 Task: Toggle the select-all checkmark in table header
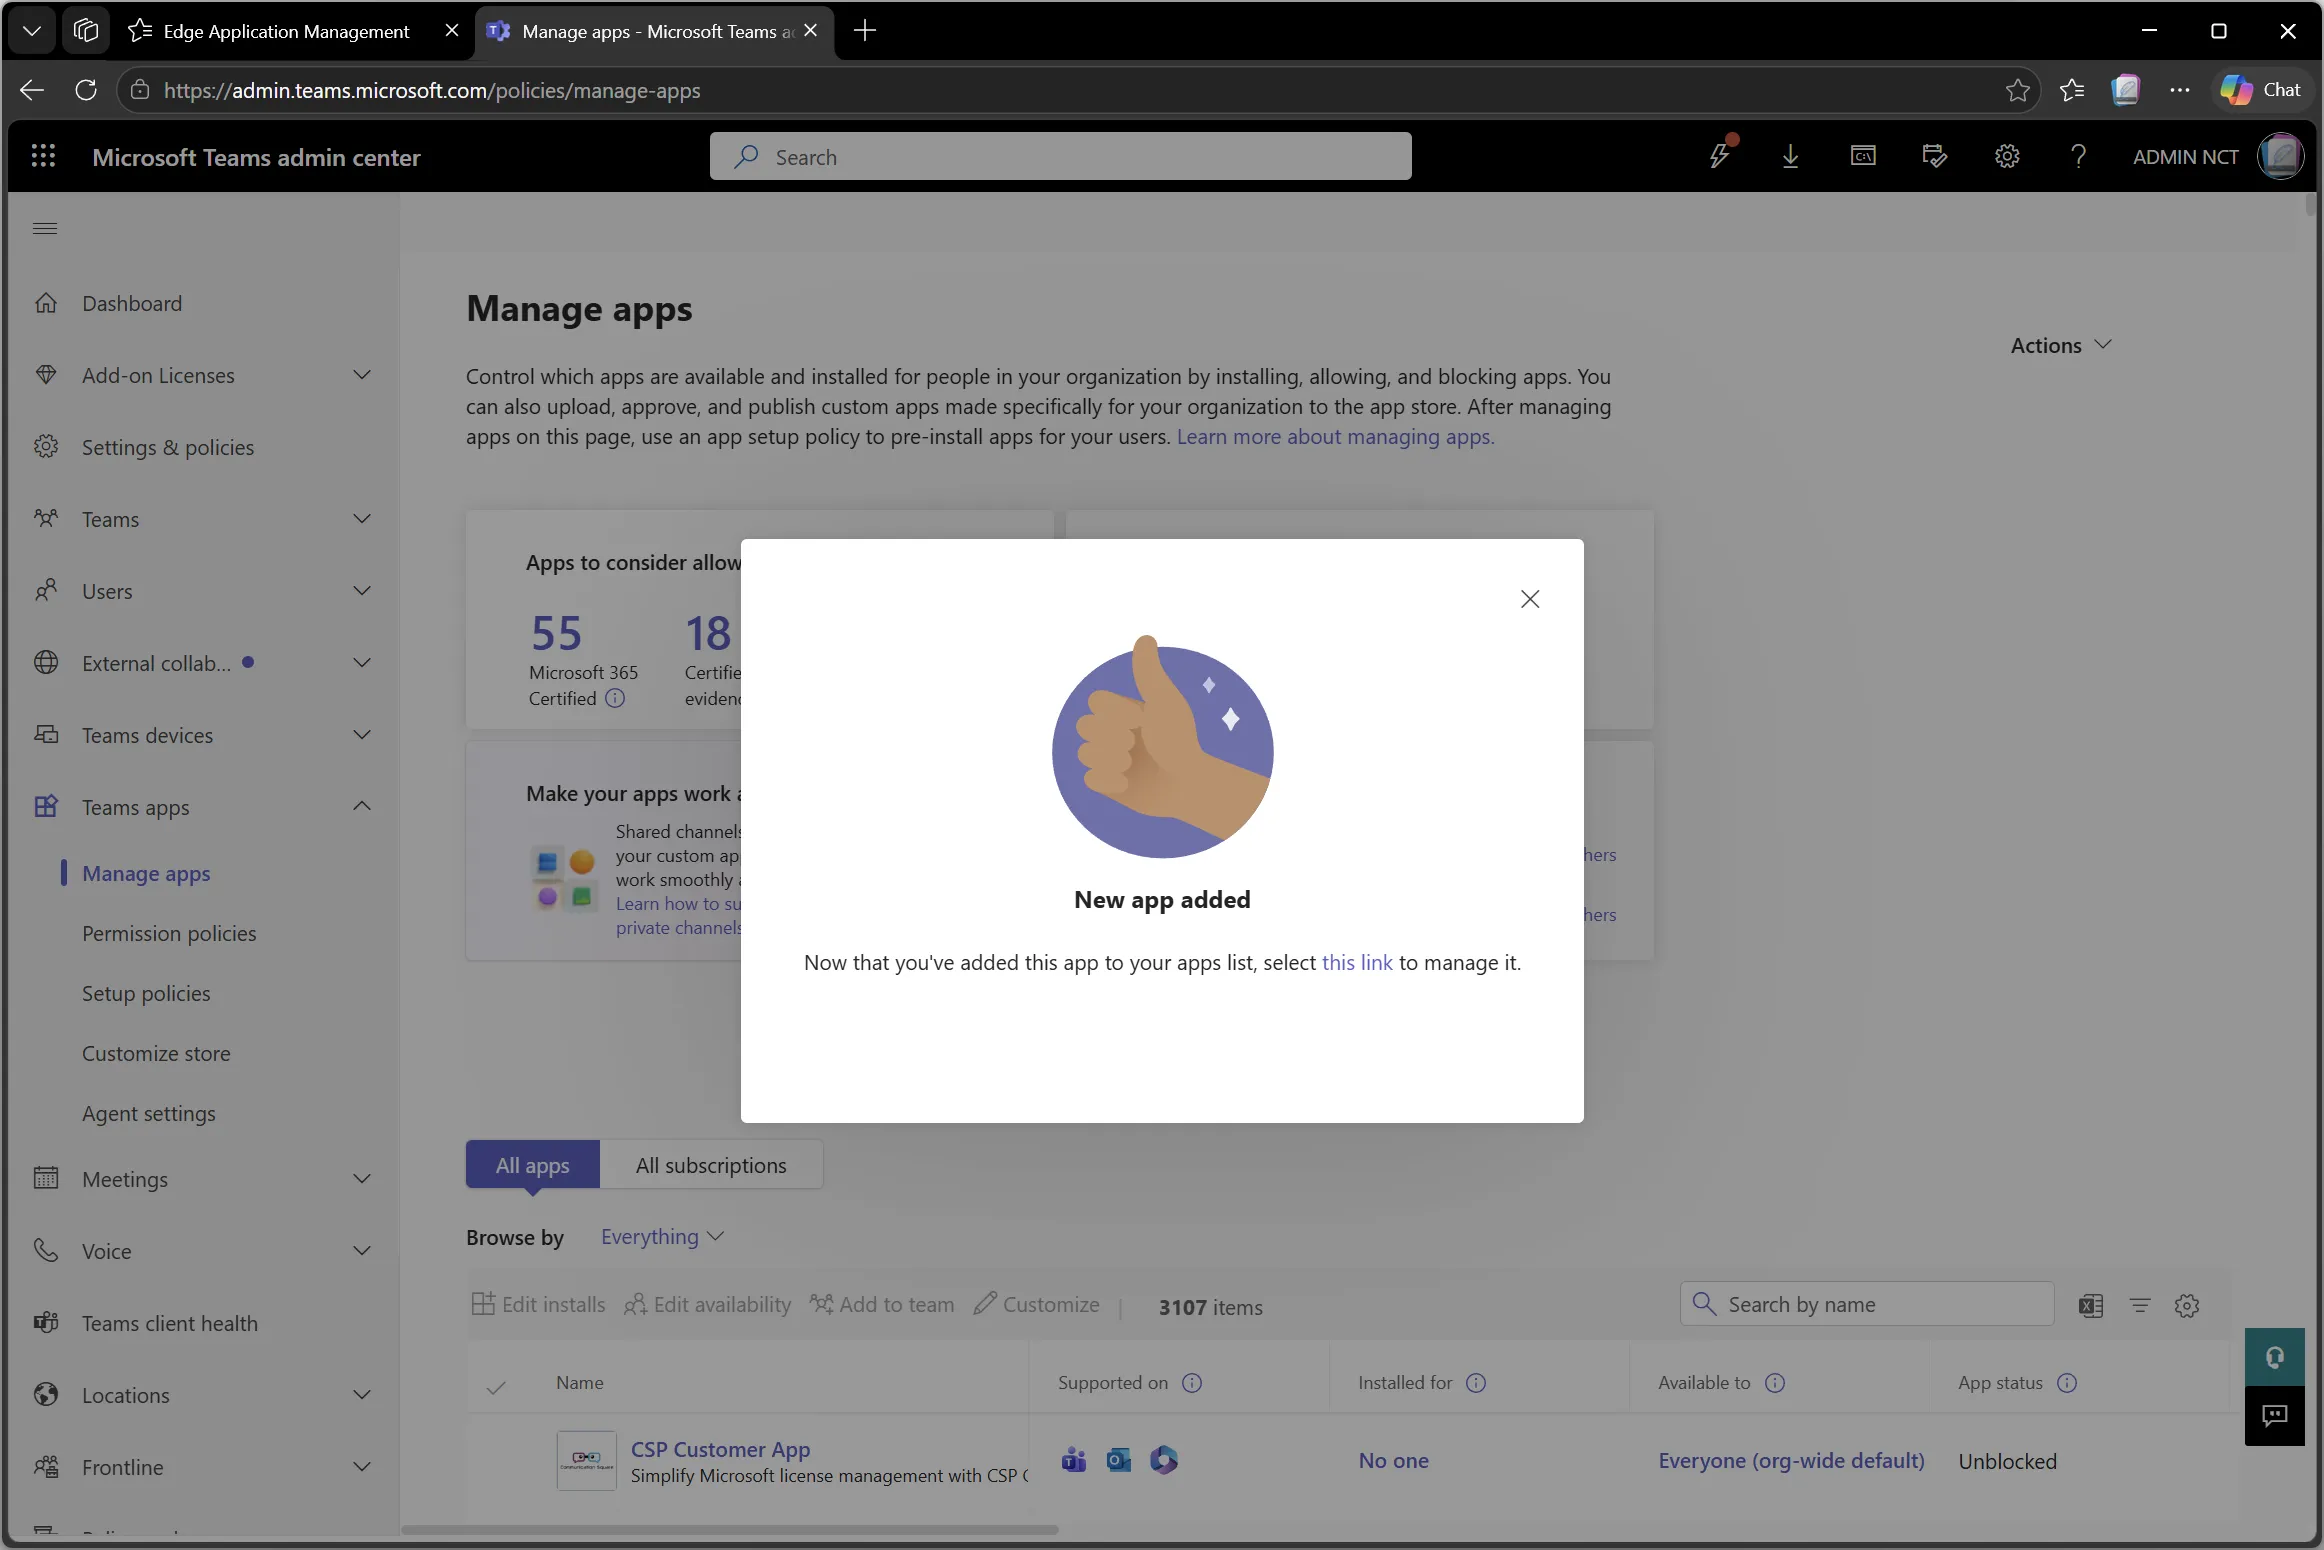(496, 1386)
